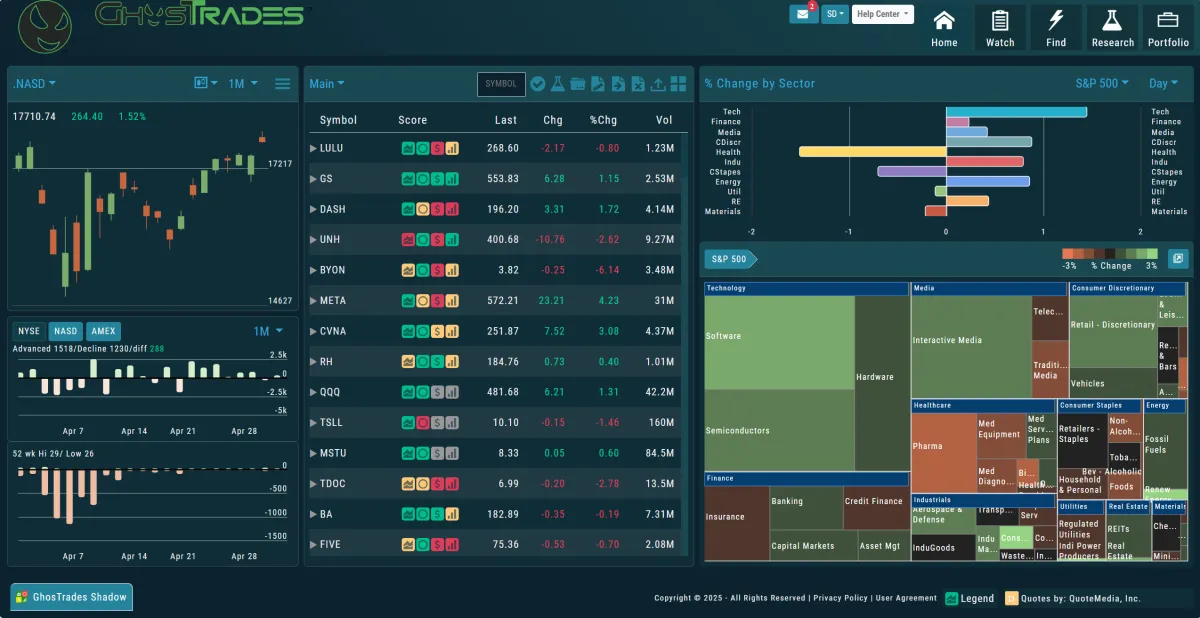1200x618 pixels.
Task: Open the 1M dropdown in the breadth panel
Action: click(268, 331)
